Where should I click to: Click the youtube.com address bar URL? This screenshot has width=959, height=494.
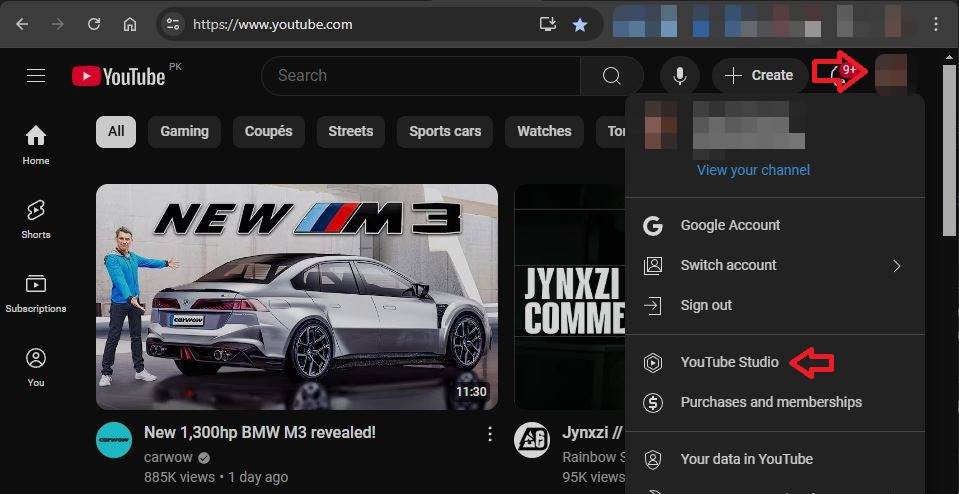(273, 24)
